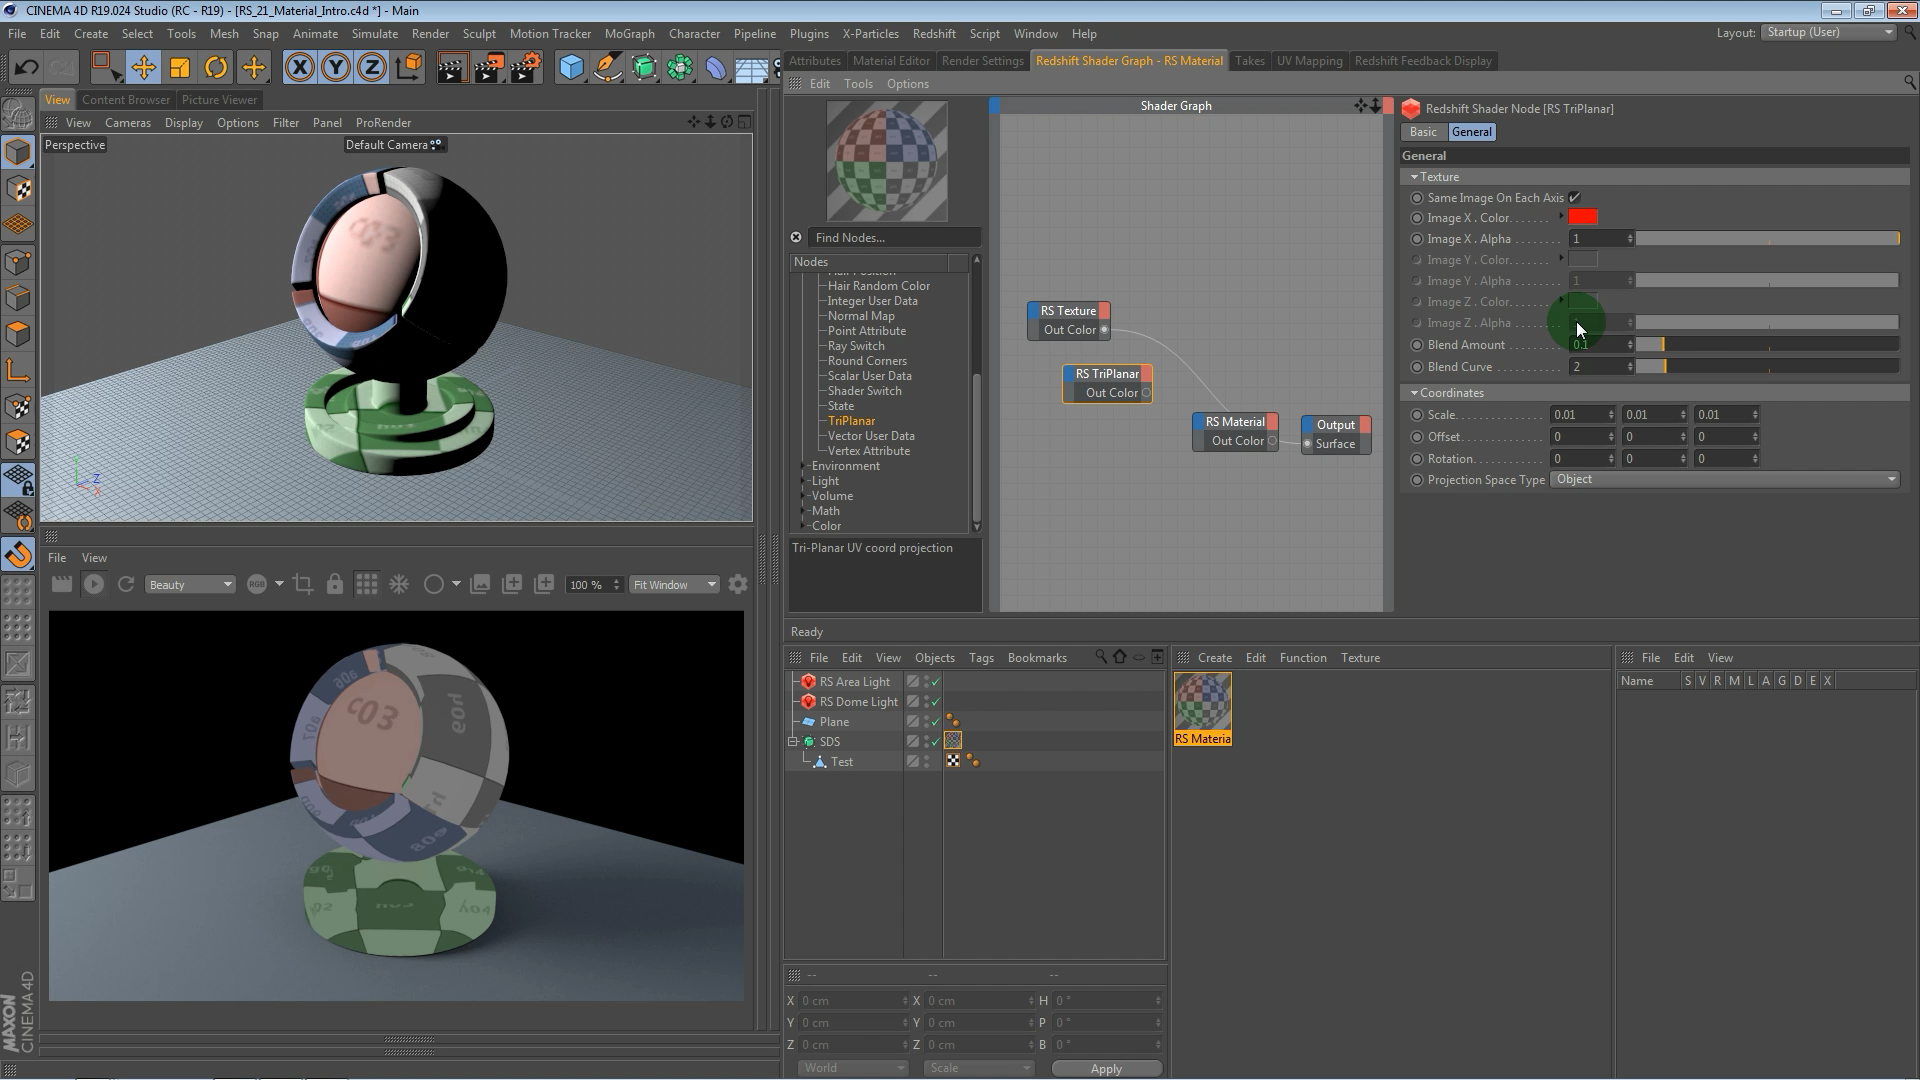Viewport: 1920px width, 1080px height.
Task: Select Texture mode checker icon
Action: click(18, 189)
